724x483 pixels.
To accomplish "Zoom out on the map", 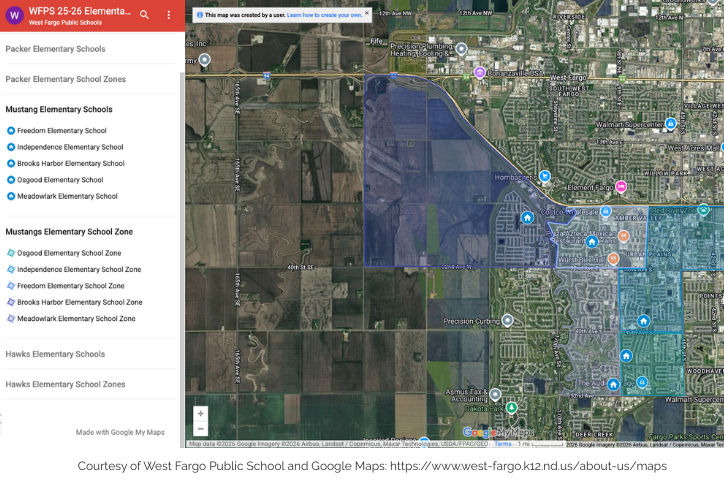I will tap(201, 429).
